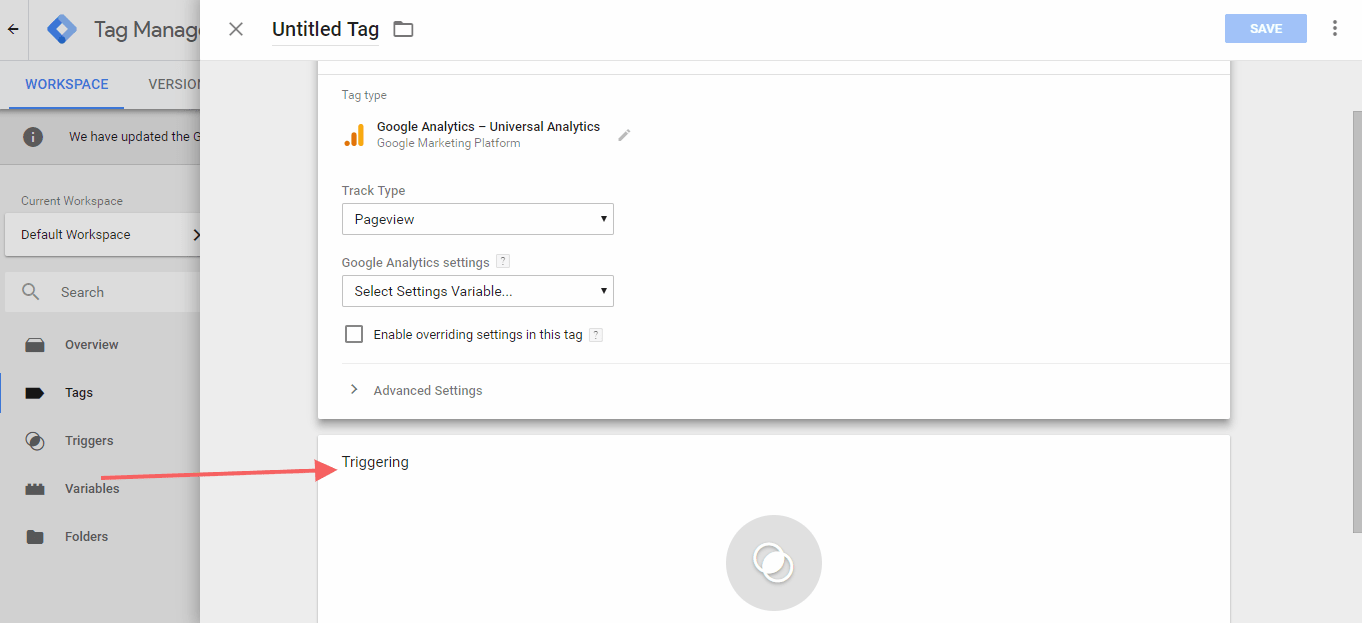Click the Untitled Tag name field
This screenshot has width=1362, height=623.
click(x=325, y=30)
